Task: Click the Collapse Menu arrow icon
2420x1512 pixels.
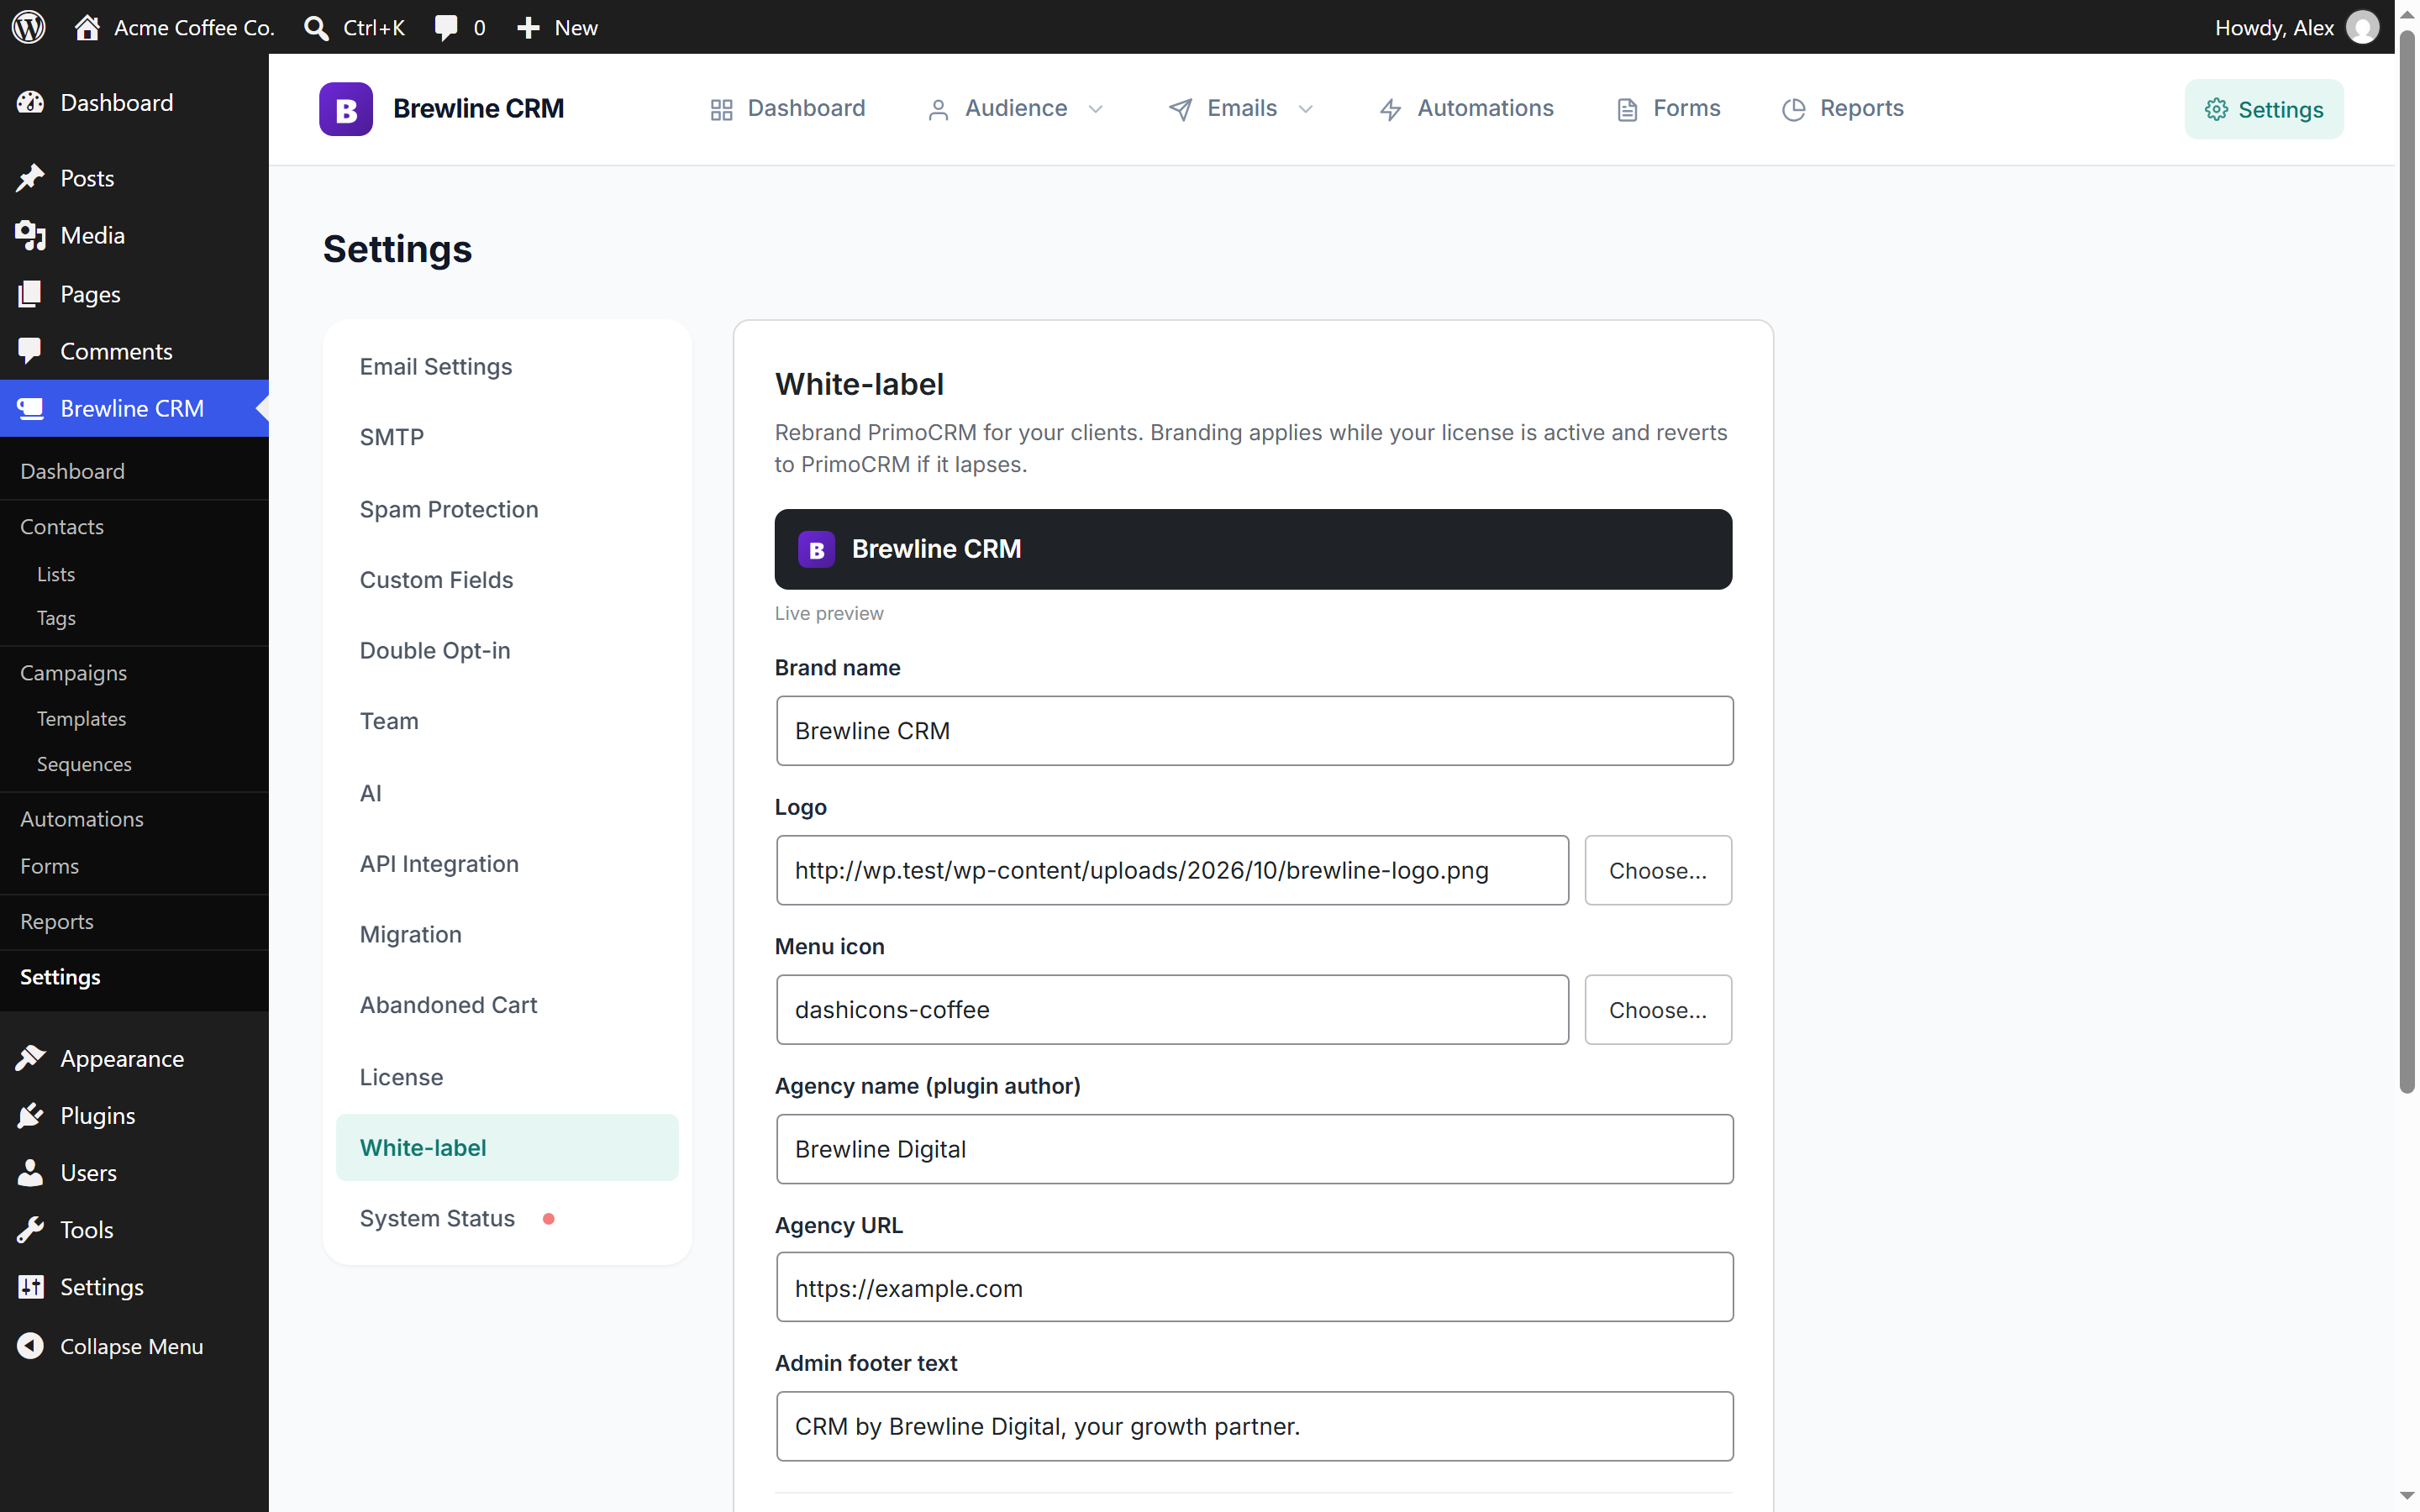Action: pyautogui.click(x=31, y=1346)
